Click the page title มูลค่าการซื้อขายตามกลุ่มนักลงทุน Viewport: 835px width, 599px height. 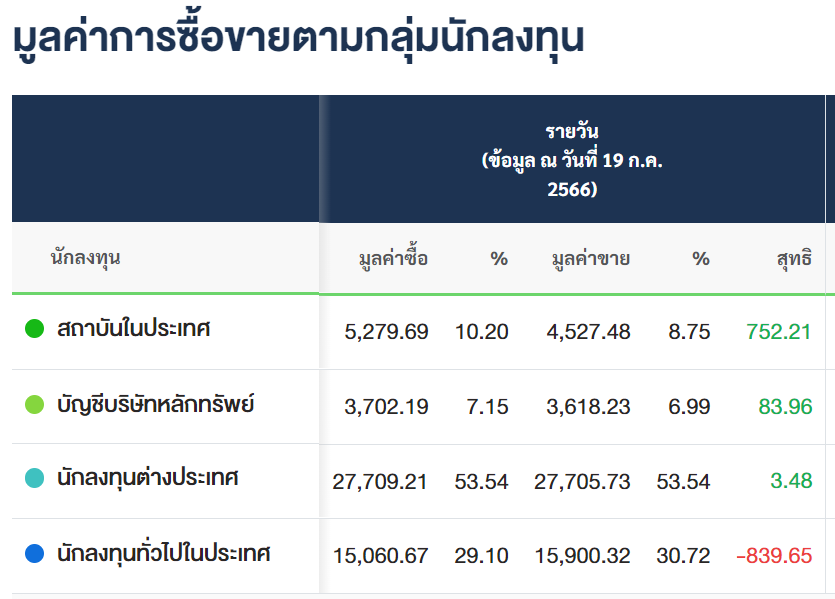tap(298, 41)
